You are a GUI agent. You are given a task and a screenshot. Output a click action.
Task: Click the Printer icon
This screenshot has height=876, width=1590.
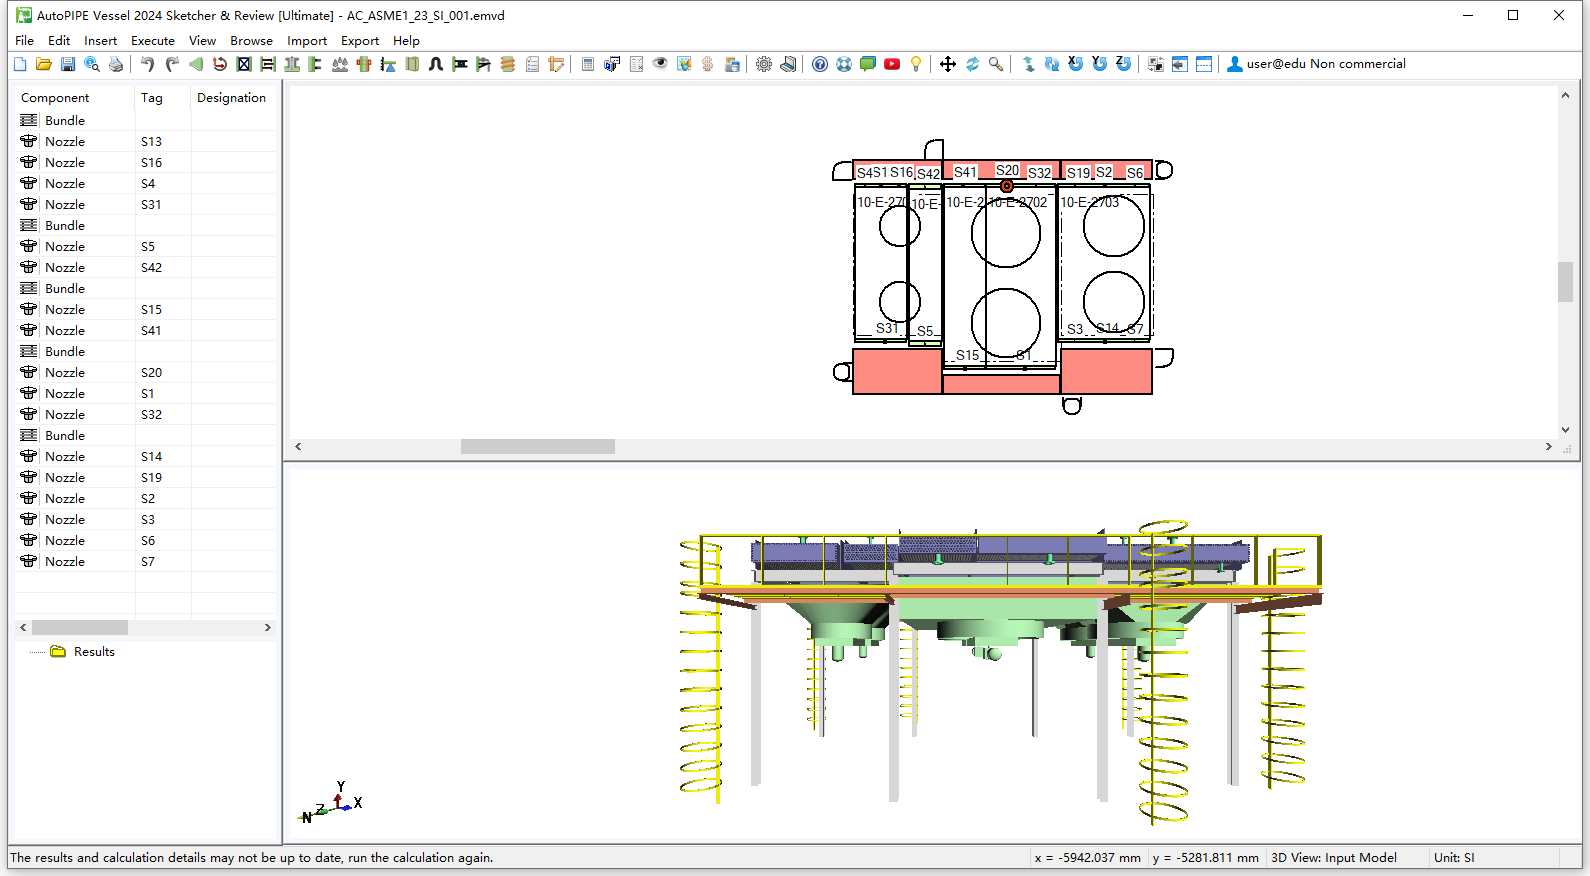point(116,64)
